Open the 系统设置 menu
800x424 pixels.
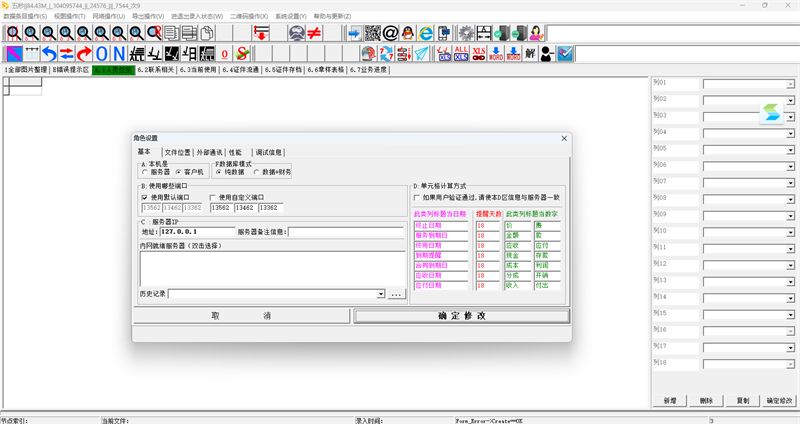click(290, 17)
